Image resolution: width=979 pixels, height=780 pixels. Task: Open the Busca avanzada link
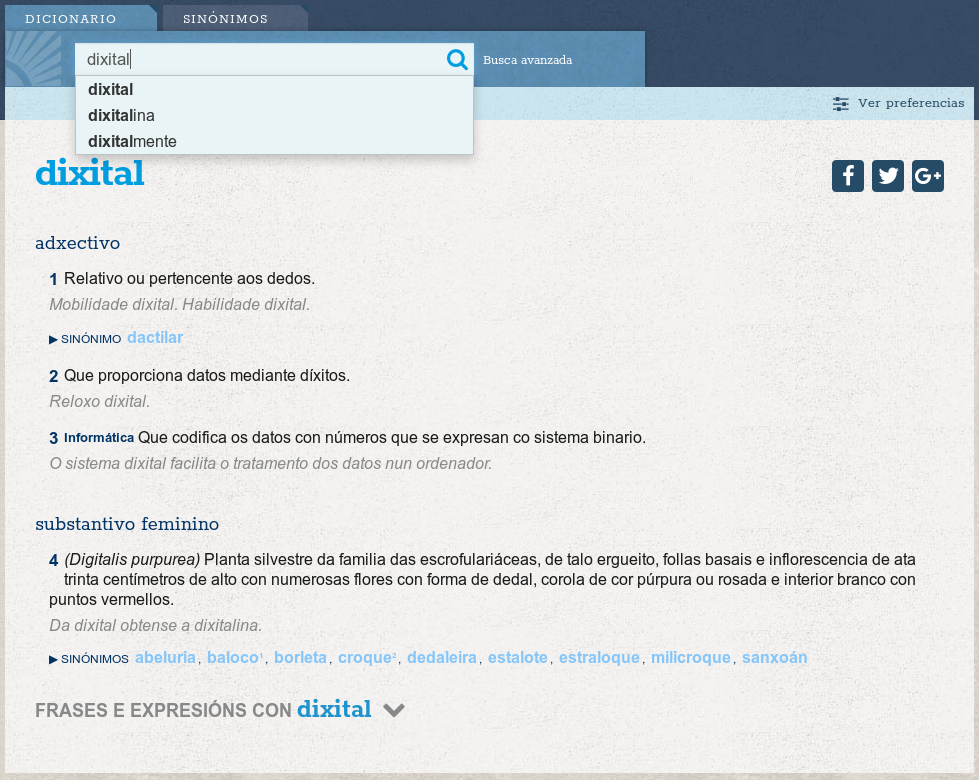tap(527, 60)
